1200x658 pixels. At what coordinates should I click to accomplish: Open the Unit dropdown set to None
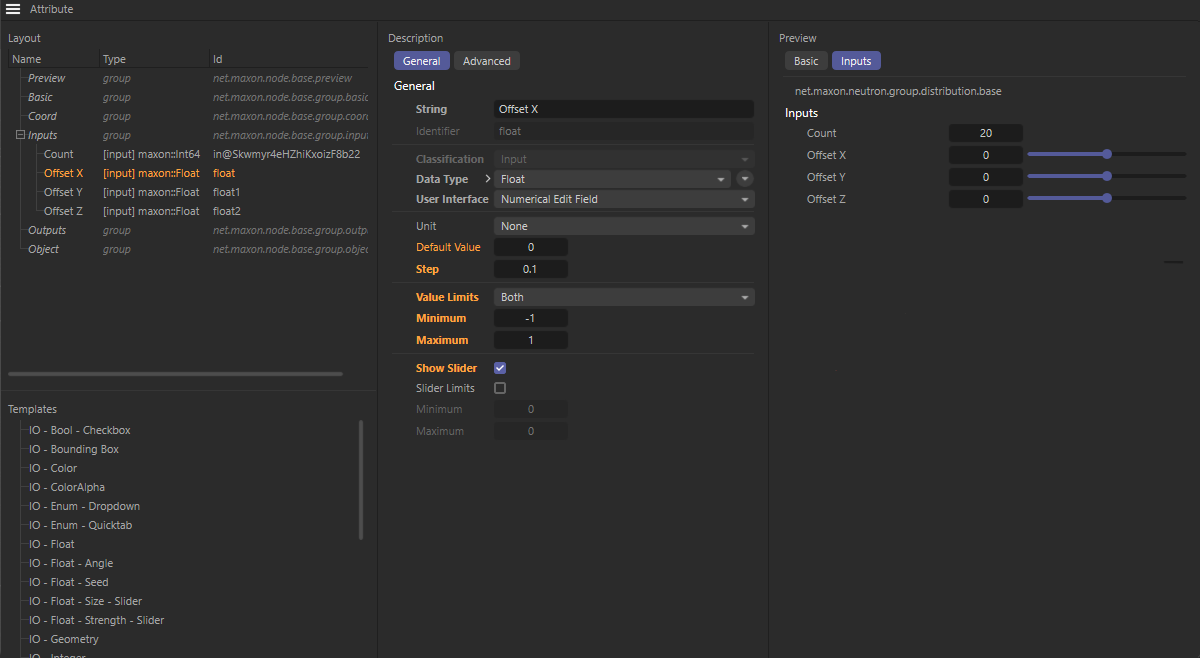[x=624, y=226]
